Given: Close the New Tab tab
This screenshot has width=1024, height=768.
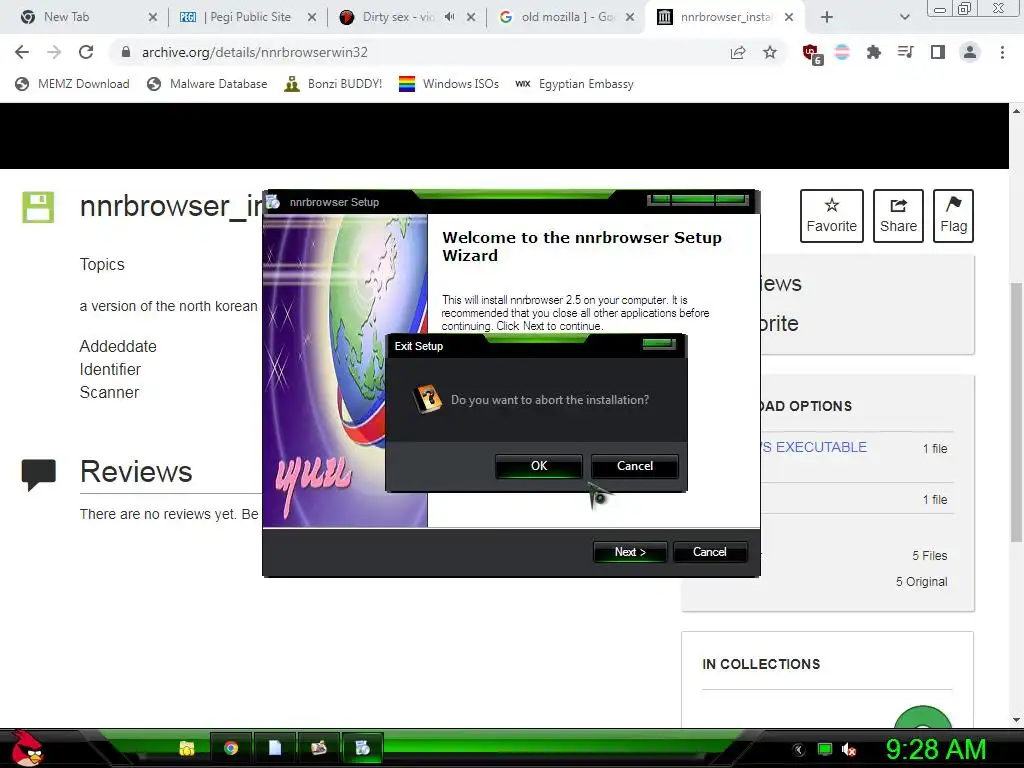Looking at the screenshot, I should point(152,17).
